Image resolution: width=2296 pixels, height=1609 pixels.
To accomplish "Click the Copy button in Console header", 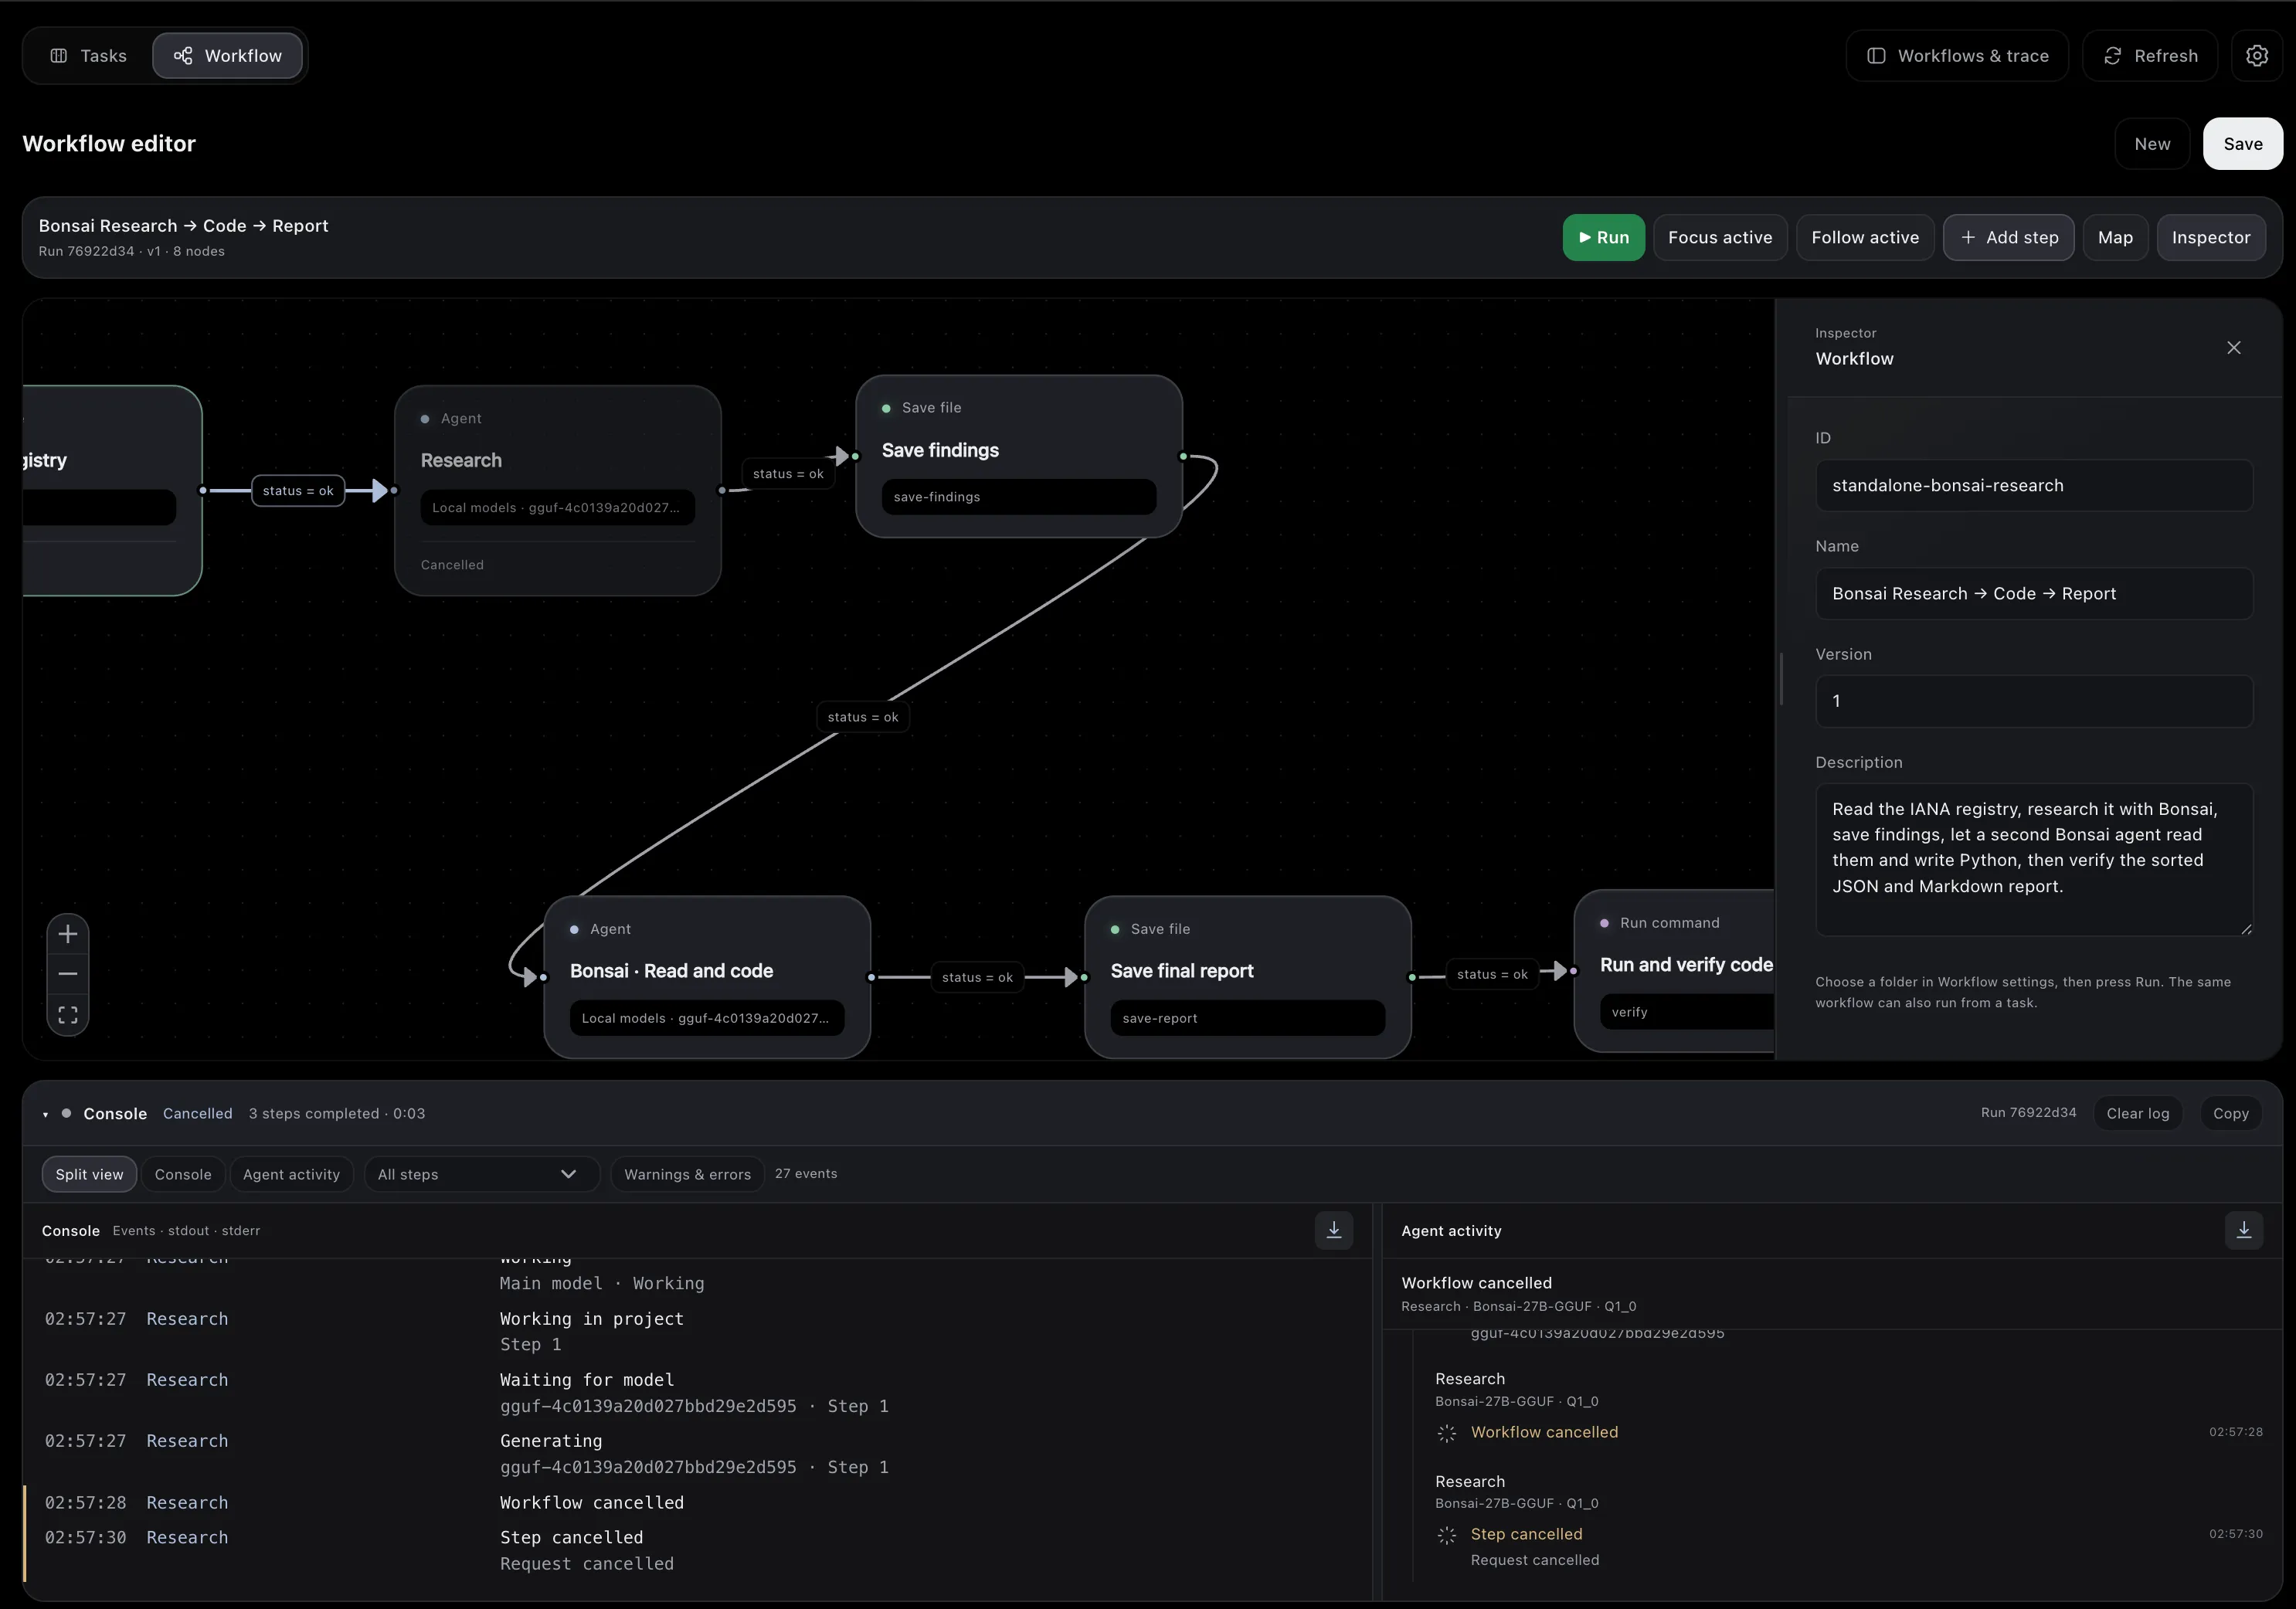I will (x=2231, y=1114).
